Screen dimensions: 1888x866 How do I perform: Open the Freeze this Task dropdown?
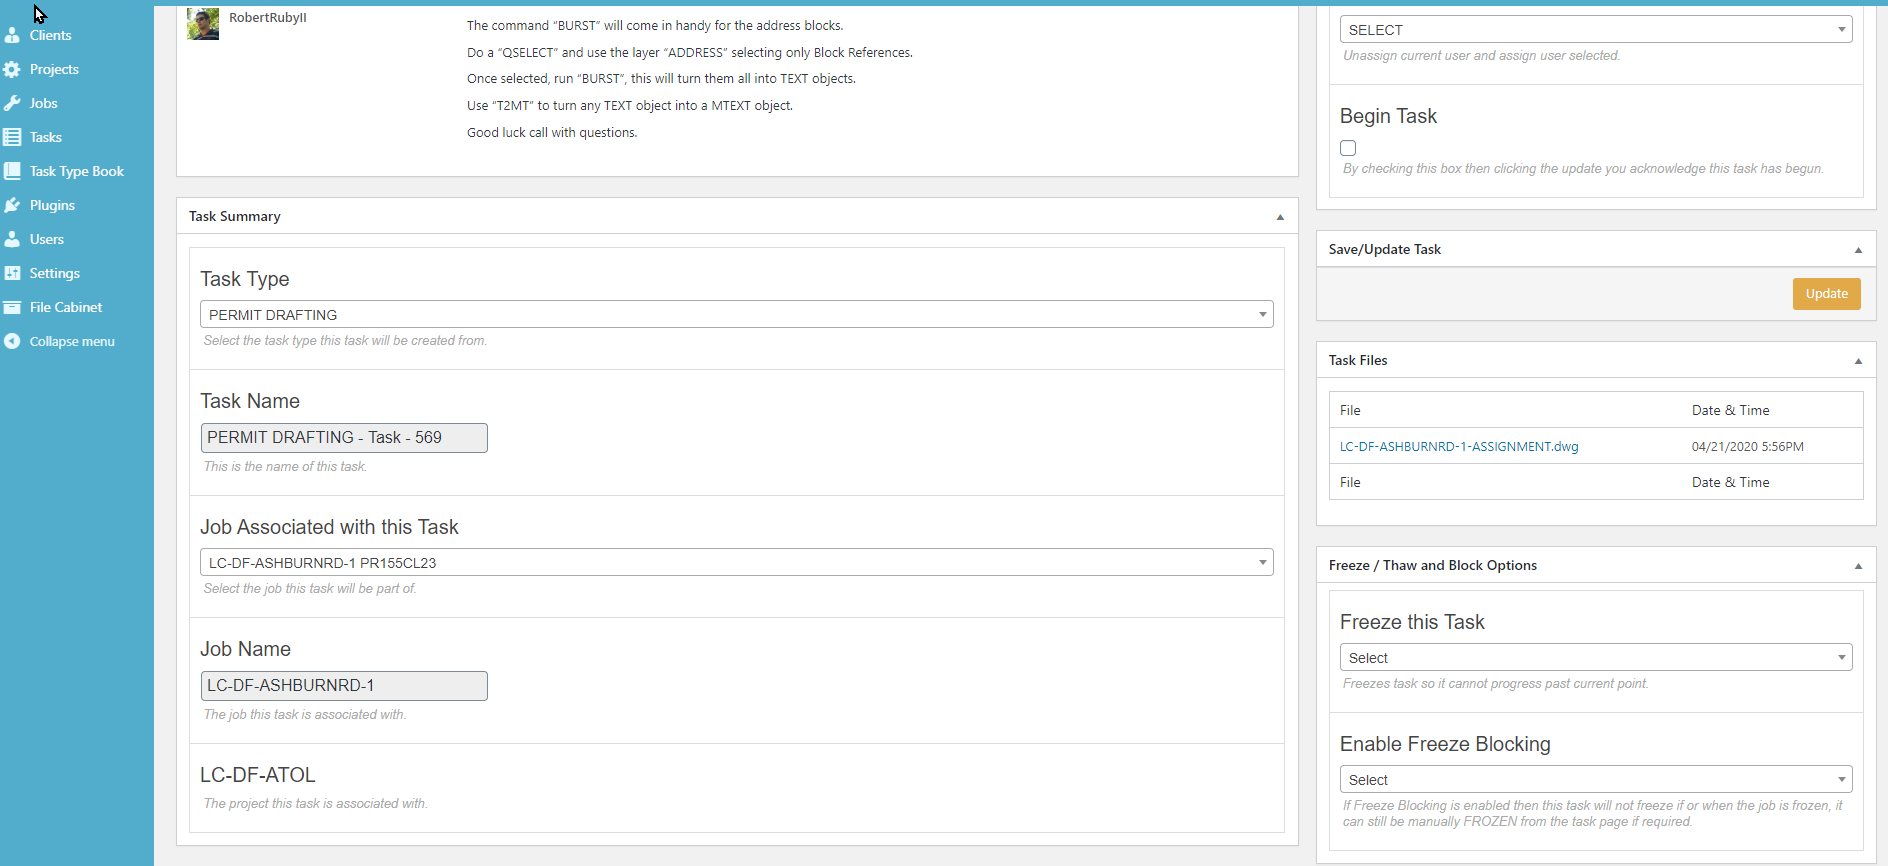(1595, 657)
